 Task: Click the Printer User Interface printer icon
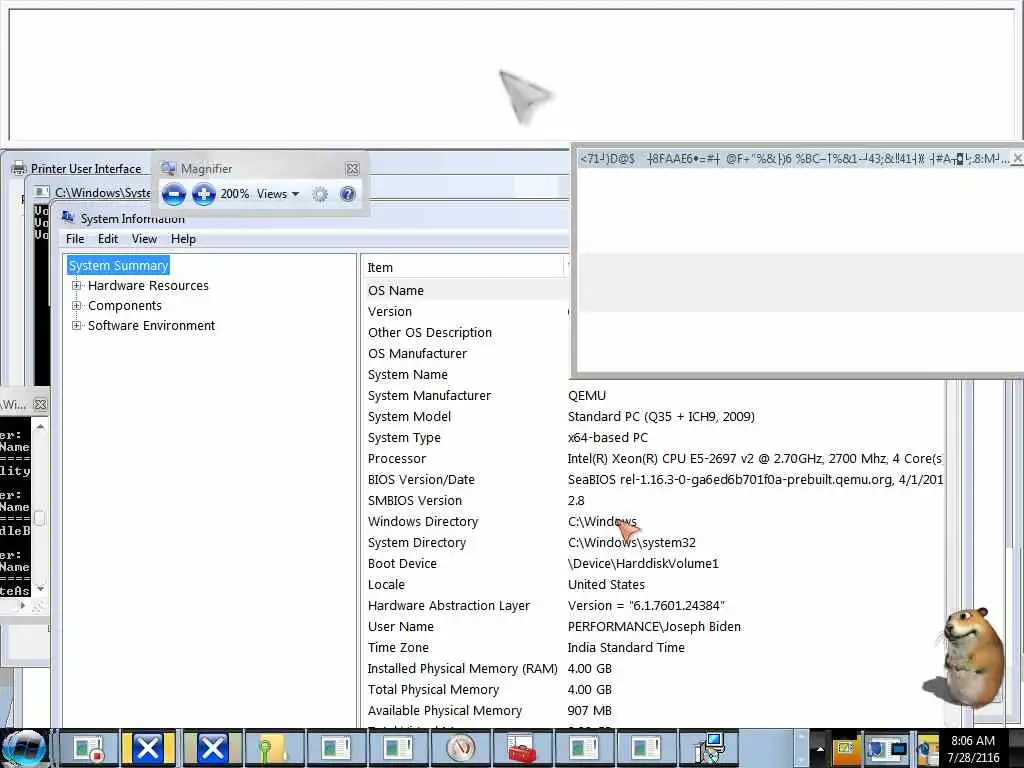[18, 168]
